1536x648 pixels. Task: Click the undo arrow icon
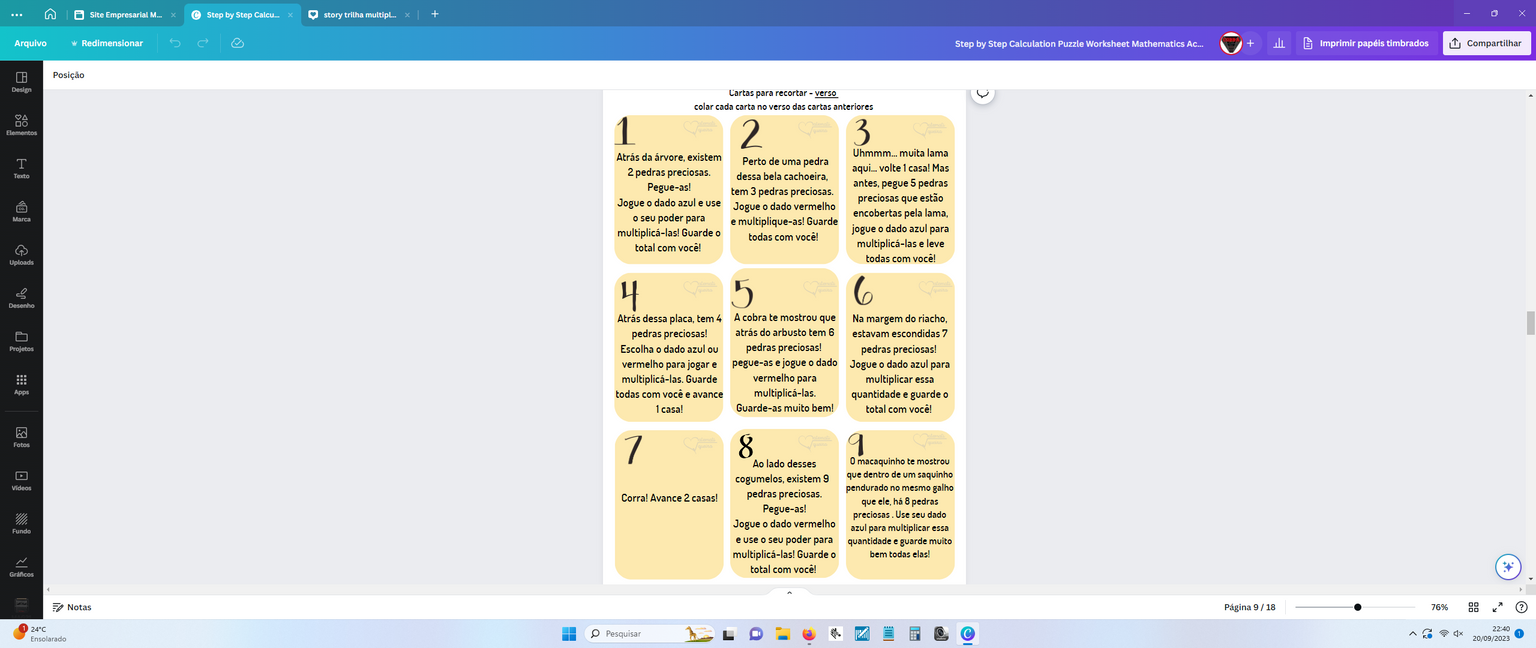click(175, 43)
